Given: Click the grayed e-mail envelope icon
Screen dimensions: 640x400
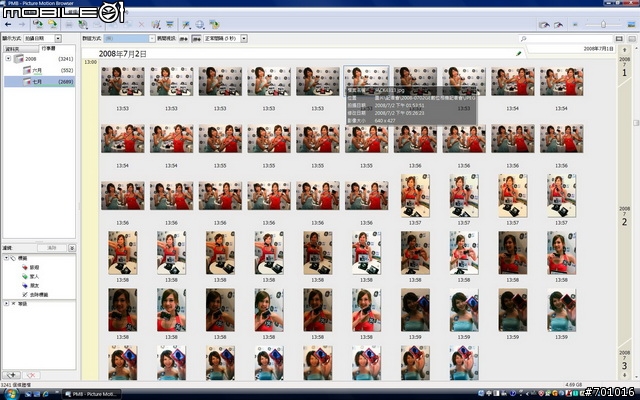Looking at the screenshot, I should (97, 25).
